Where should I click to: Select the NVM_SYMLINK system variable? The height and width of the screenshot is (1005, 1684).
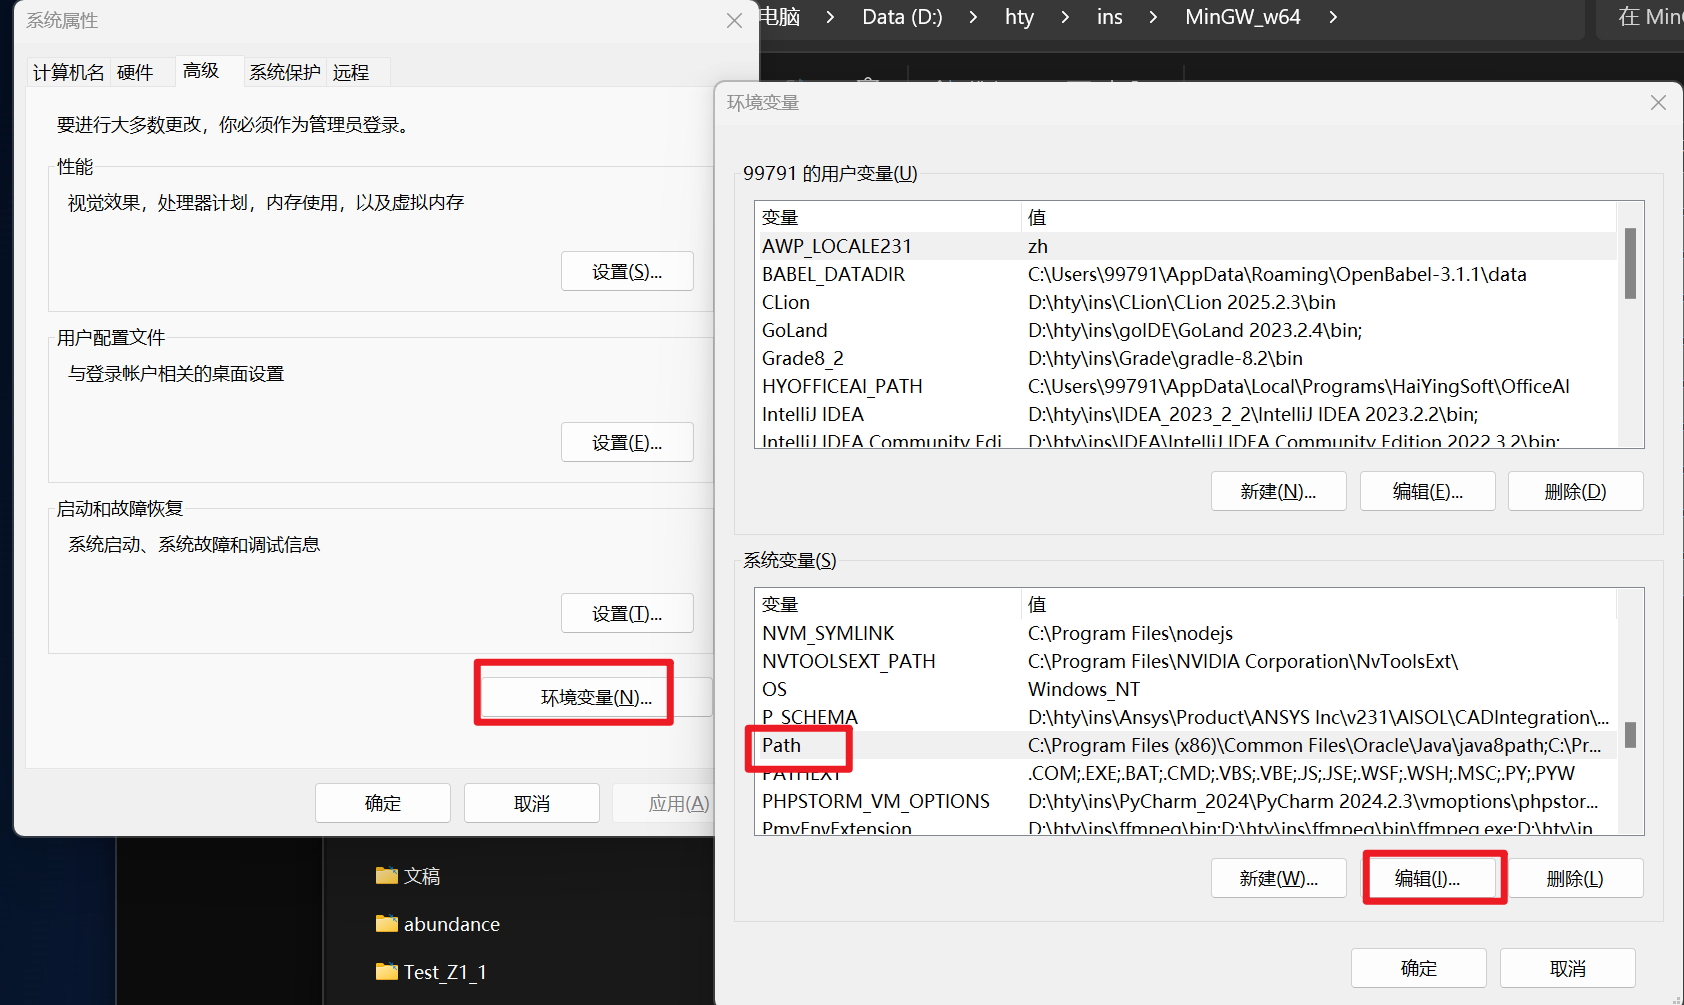pos(1185,633)
